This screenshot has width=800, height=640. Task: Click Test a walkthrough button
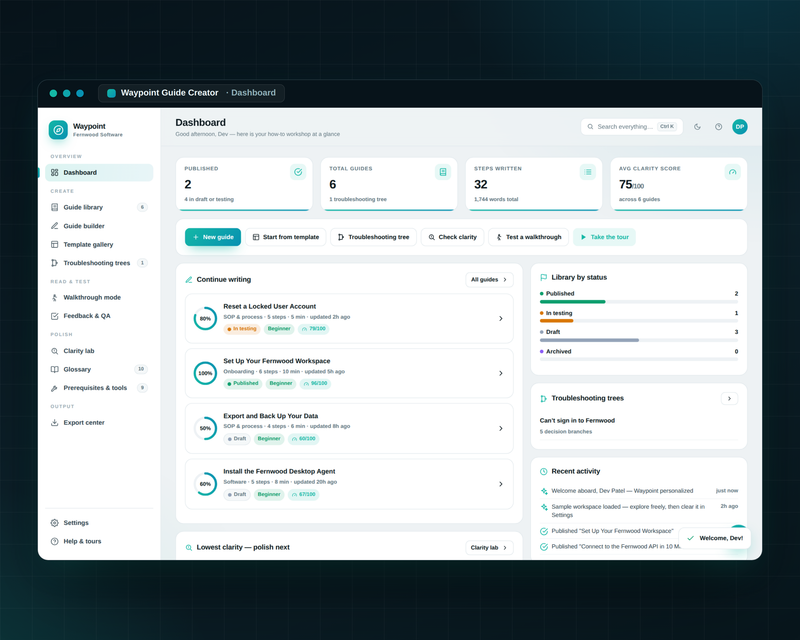[529, 237]
